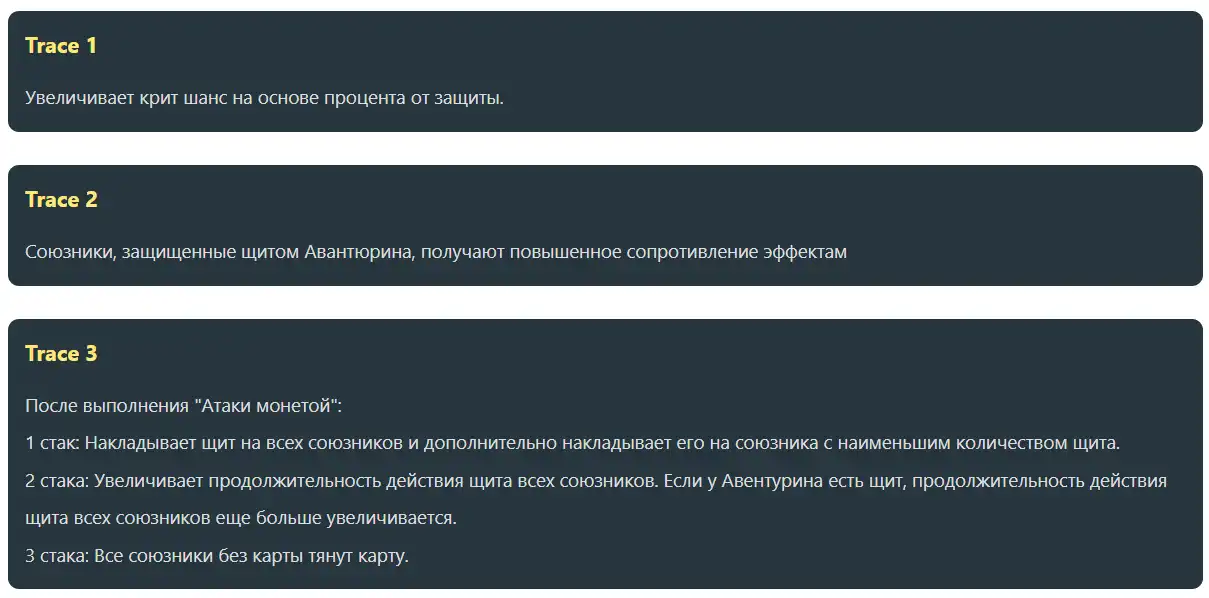This screenshot has height=598, width=1209.
Task: Click the word "защиты" in Trace 1
Action: (470, 99)
